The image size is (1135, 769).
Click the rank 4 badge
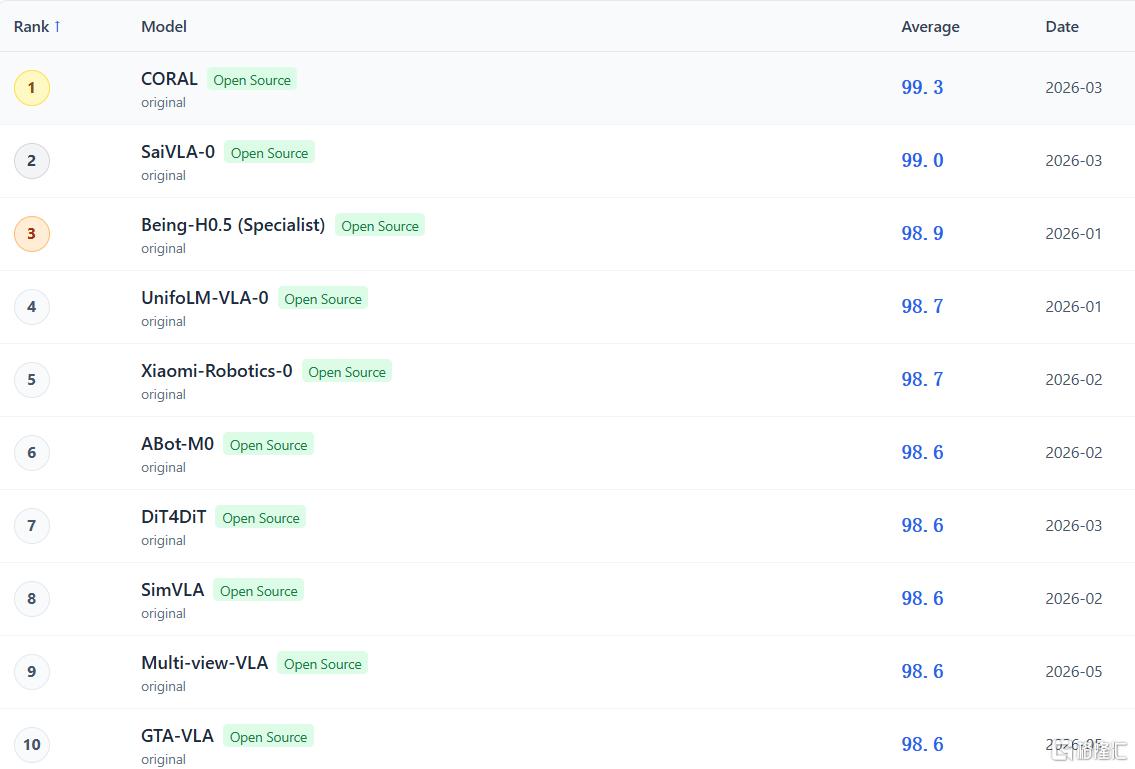click(x=32, y=306)
